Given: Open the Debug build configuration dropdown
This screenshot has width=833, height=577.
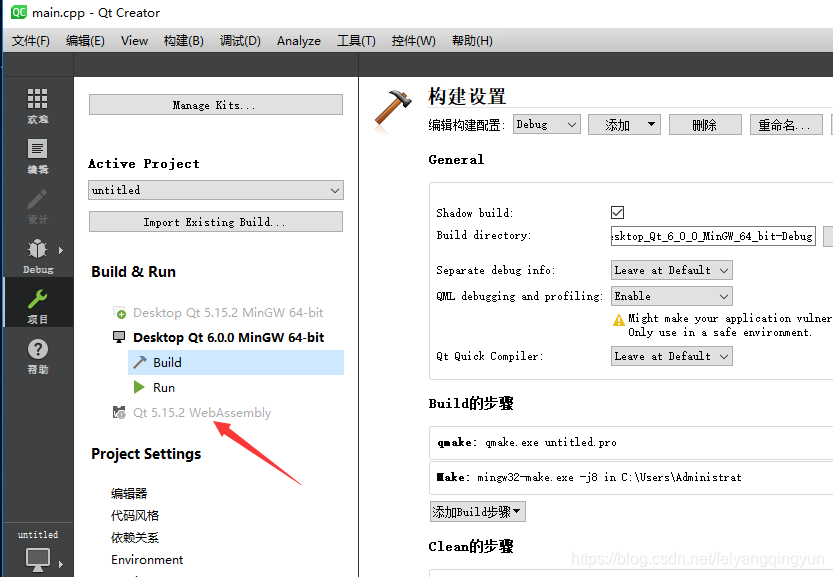Looking at the screenshot, I should click(546, 125).
